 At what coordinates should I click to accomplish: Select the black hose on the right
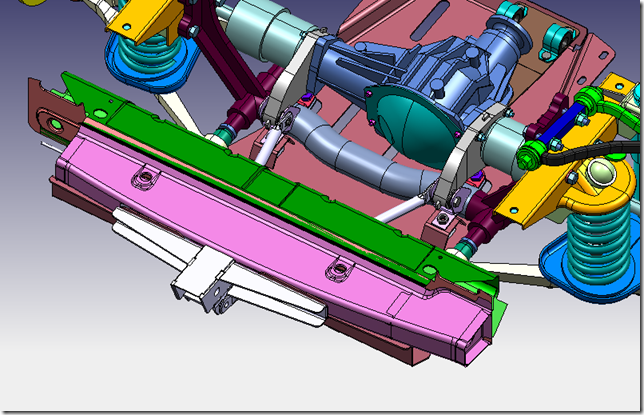click(591, 151)
